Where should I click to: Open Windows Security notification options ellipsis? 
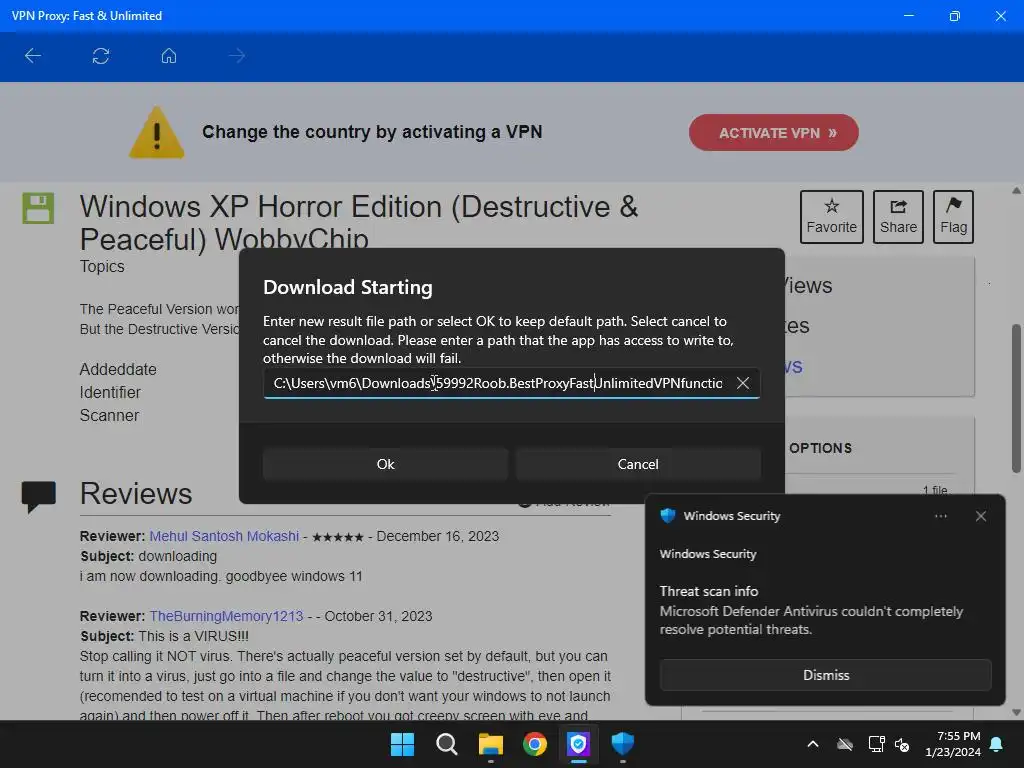point(940,517)
